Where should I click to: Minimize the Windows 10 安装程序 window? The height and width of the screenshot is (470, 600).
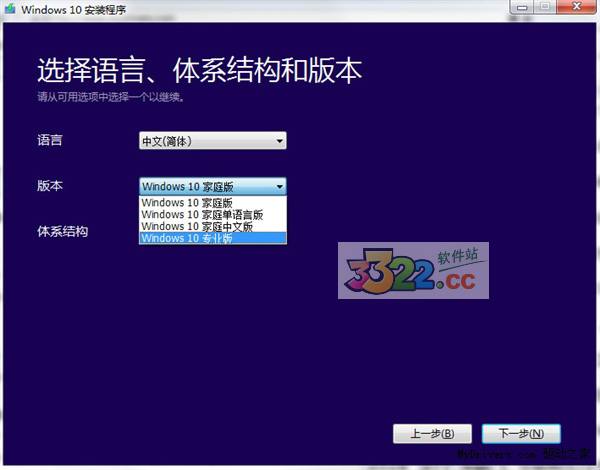[522, 7]
